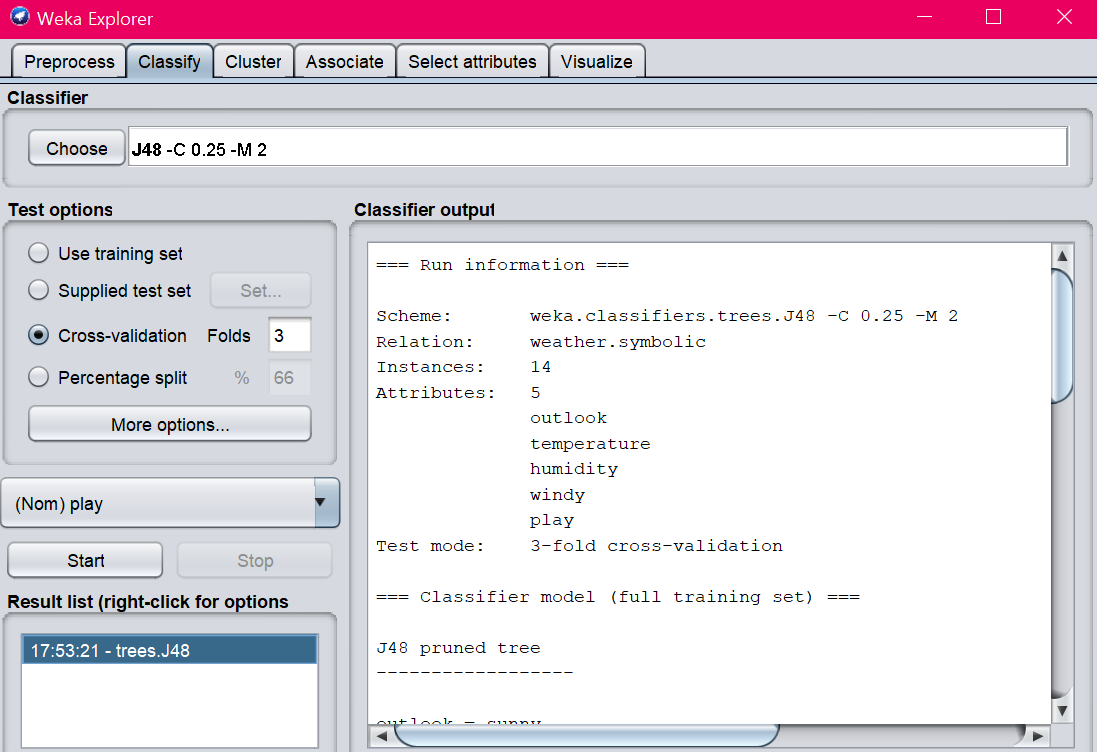This screenshot has width=1097, height=752.
Task: Select the Classify tab
Action: pos(169,62)
